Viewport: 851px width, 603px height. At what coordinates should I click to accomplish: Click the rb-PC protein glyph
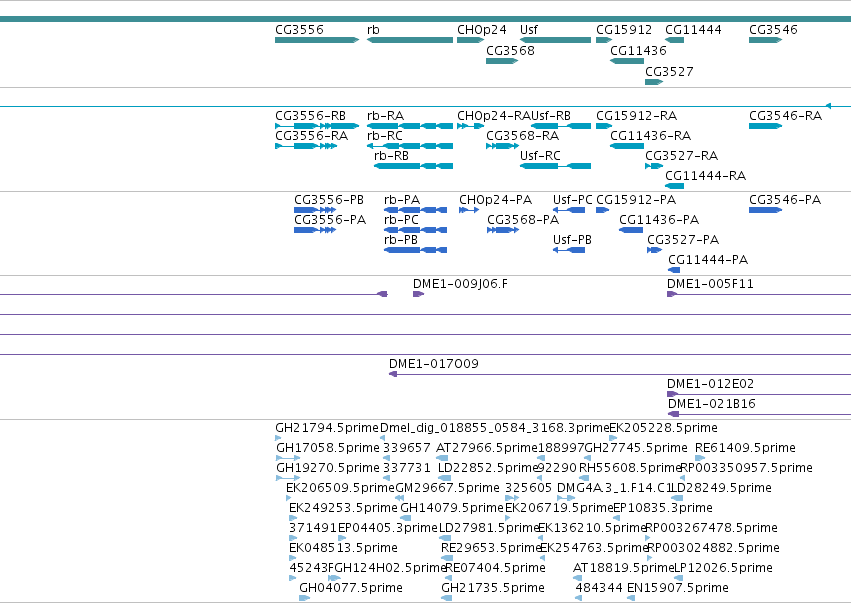click(x=416, y=230)
